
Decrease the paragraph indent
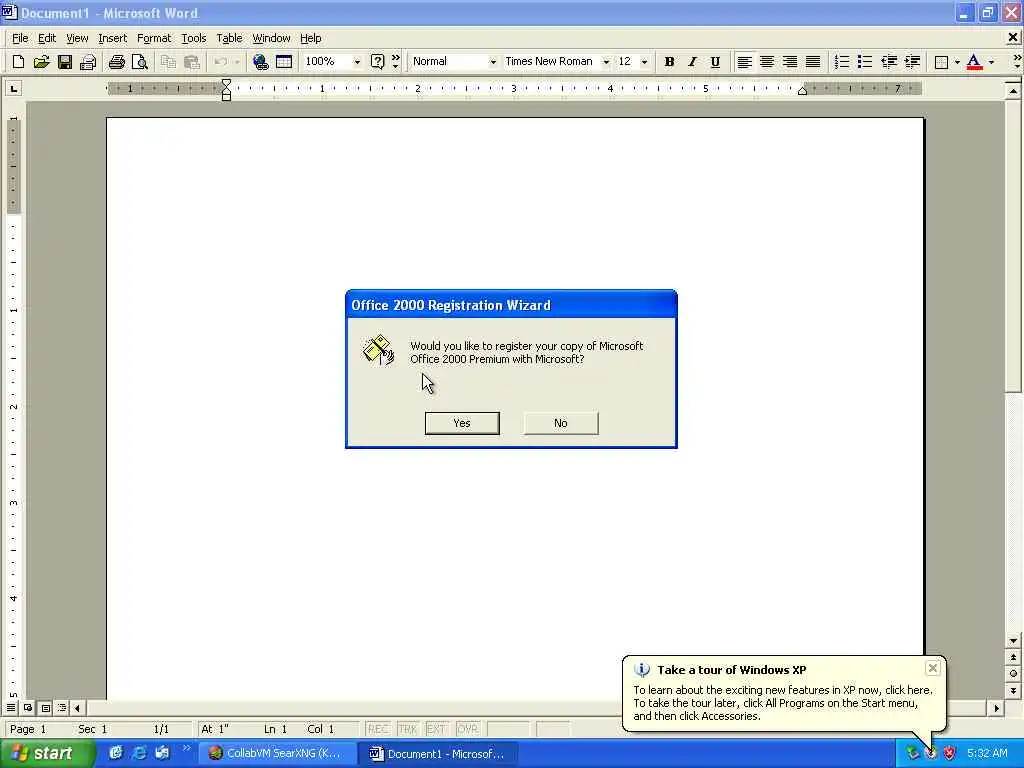pyautogui.click(x=889, y=62)
